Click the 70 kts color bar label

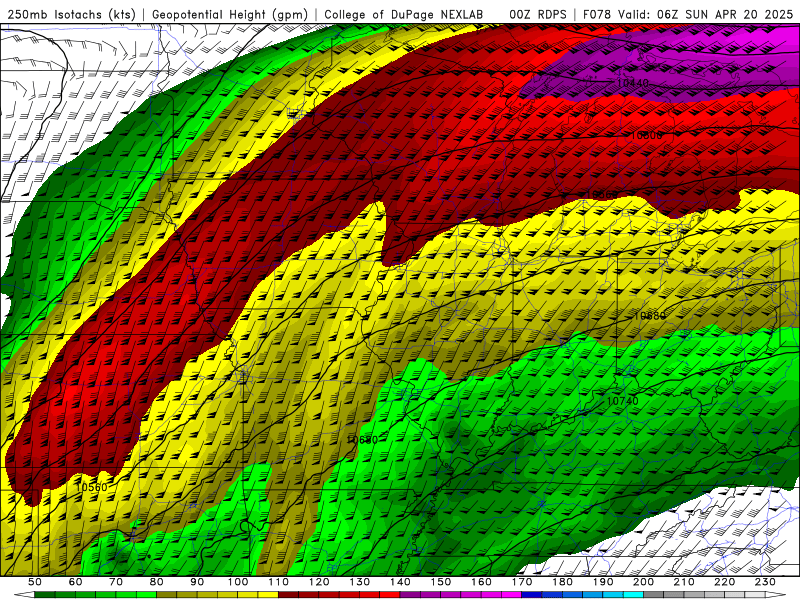point(116,582)
